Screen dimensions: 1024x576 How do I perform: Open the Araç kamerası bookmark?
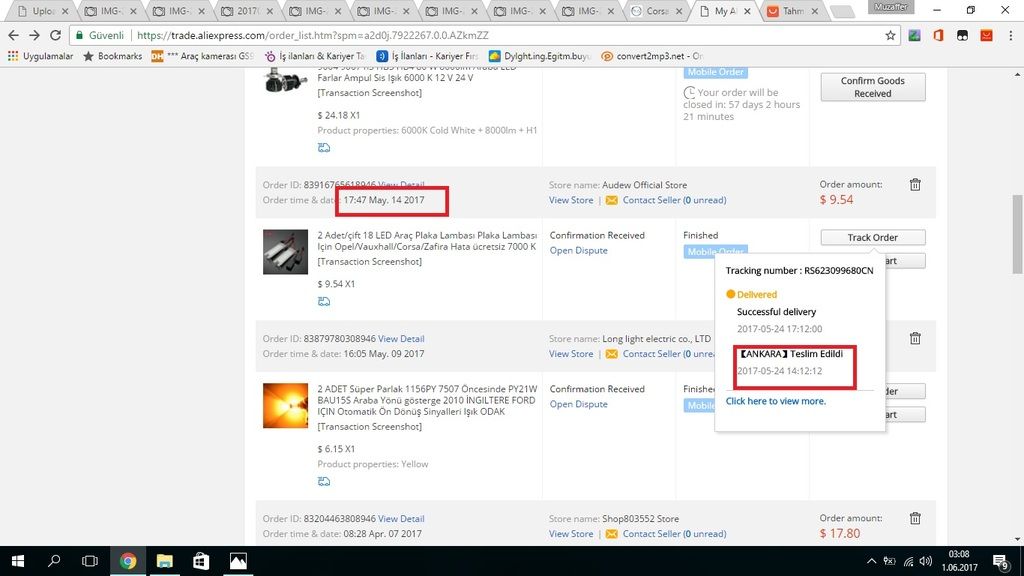[202, 56]
